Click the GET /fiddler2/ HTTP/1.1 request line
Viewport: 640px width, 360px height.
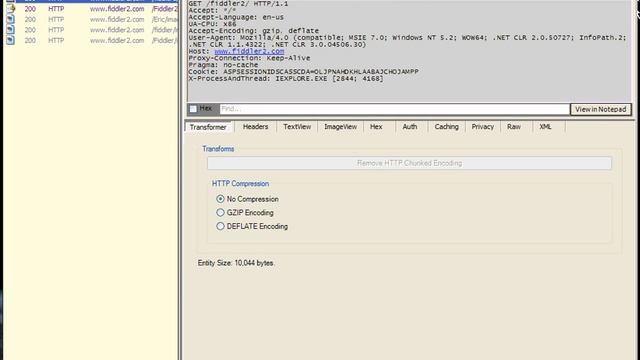coord(238,3)
